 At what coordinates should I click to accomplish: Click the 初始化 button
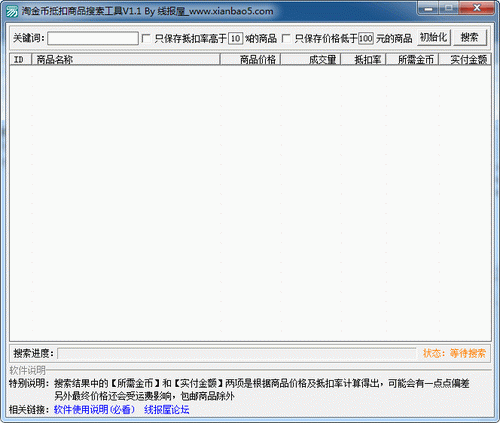point(434,37)
